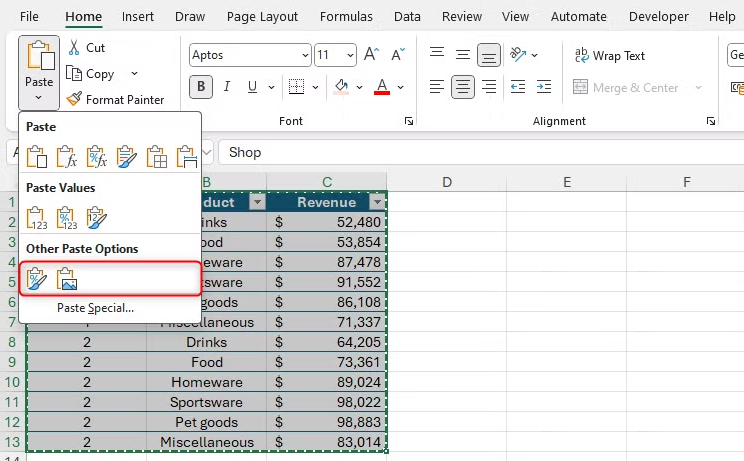Set Top Align vertical alignment

437,53
